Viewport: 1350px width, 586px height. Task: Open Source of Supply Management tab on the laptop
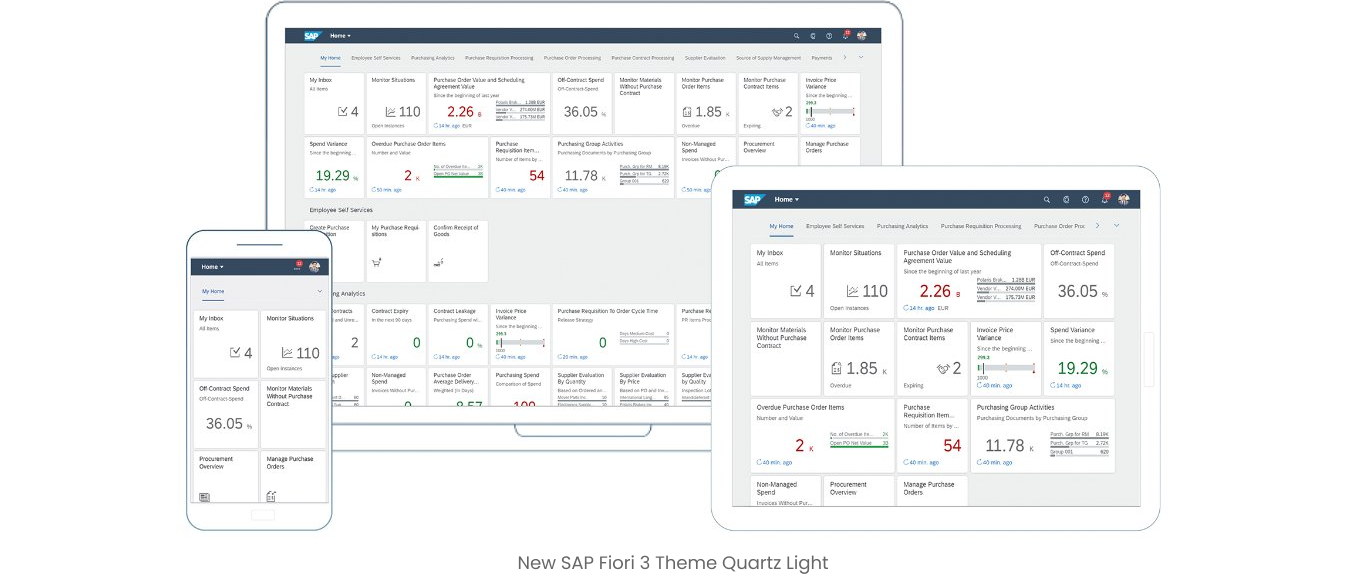pos(768,58)
